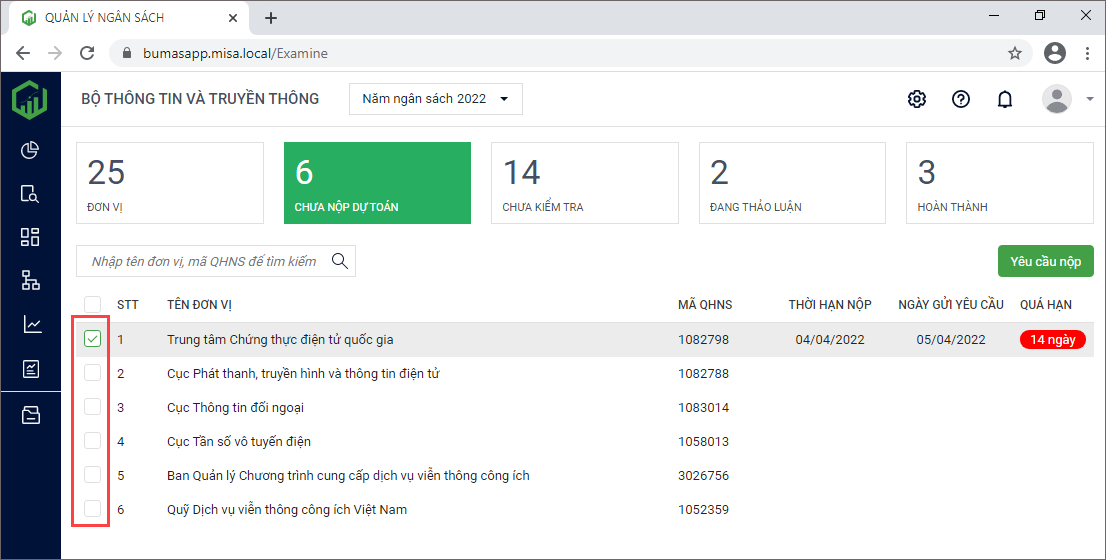Open the pie chart overview sidebar icon
1106x560 pixels.
(x=30, y=150)
